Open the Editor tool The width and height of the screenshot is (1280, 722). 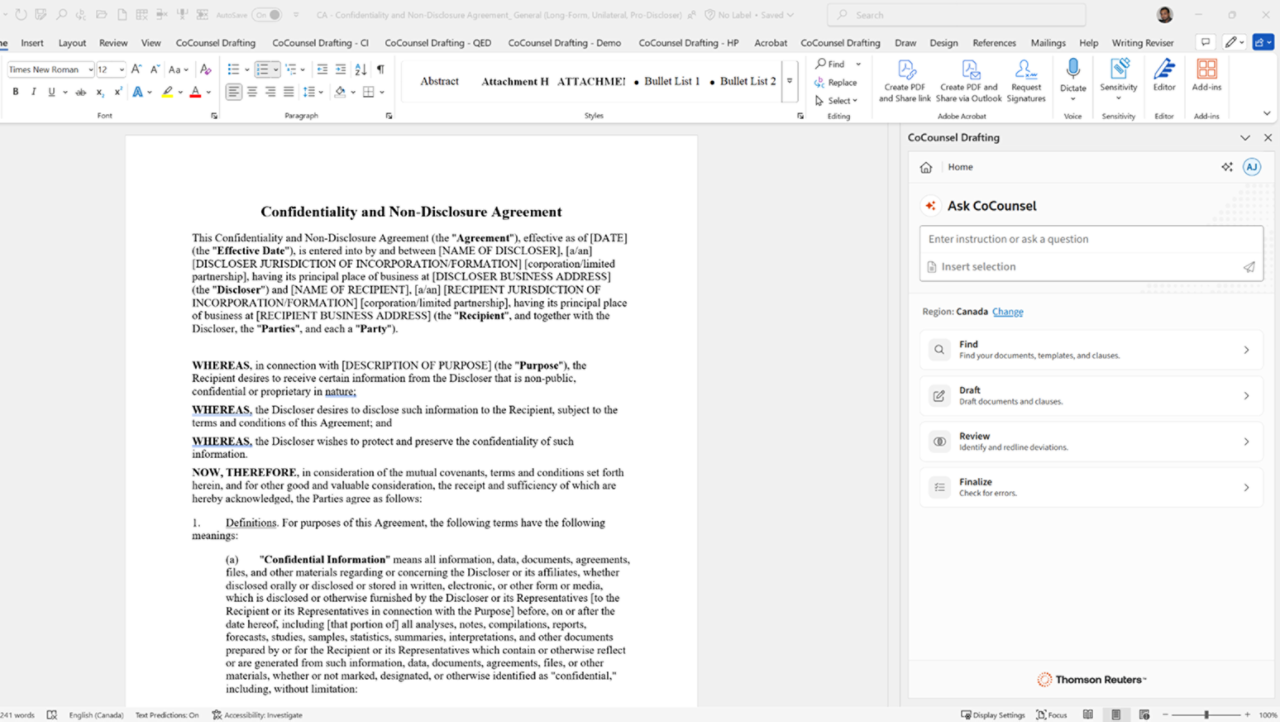click(1164, 76)
